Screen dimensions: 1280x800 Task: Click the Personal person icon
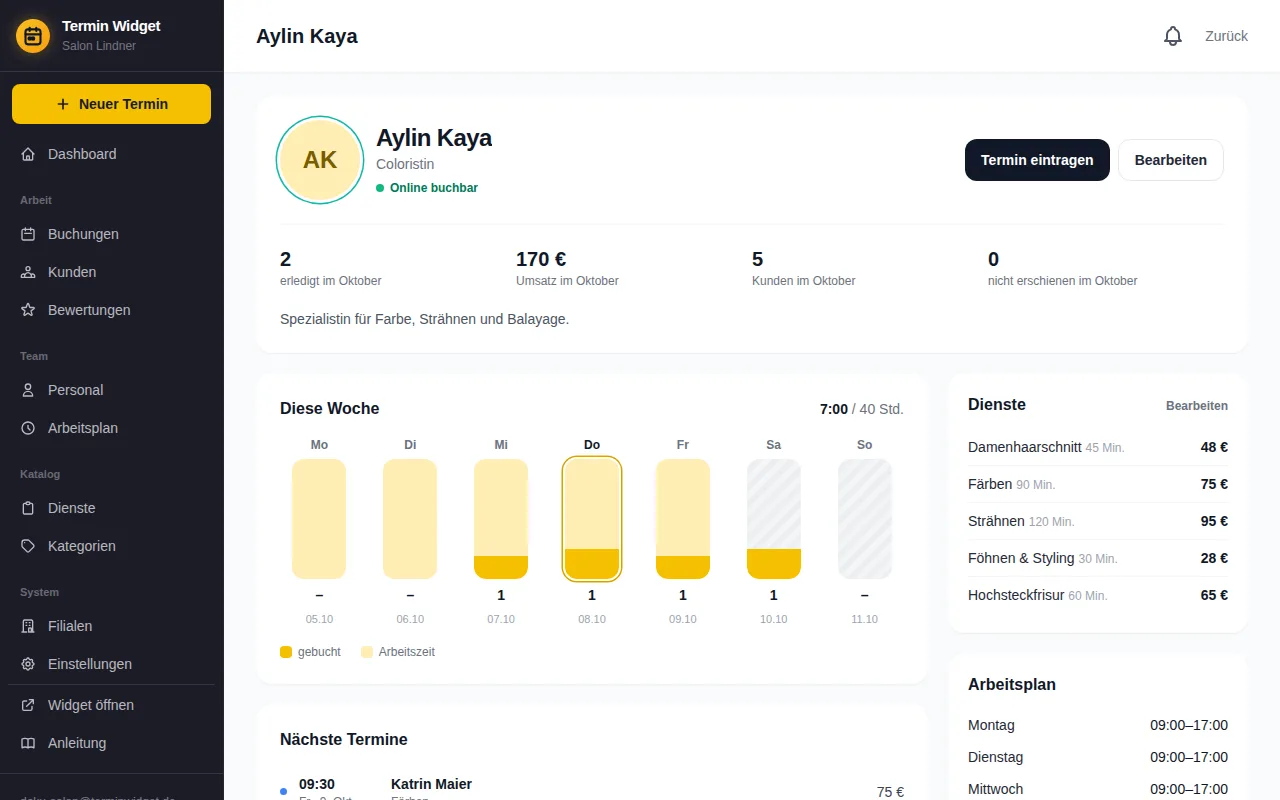tap(28, 390)
